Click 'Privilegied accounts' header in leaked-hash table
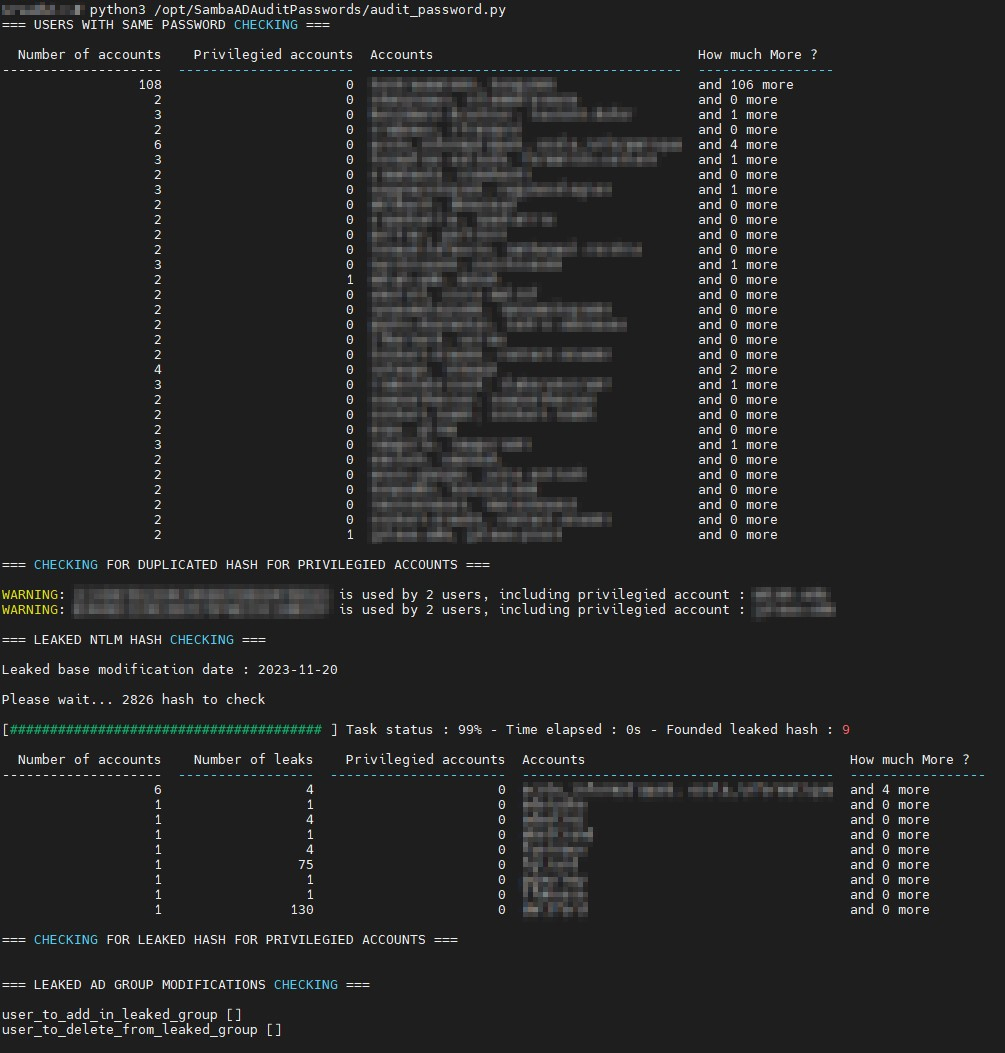 [425, 760]
